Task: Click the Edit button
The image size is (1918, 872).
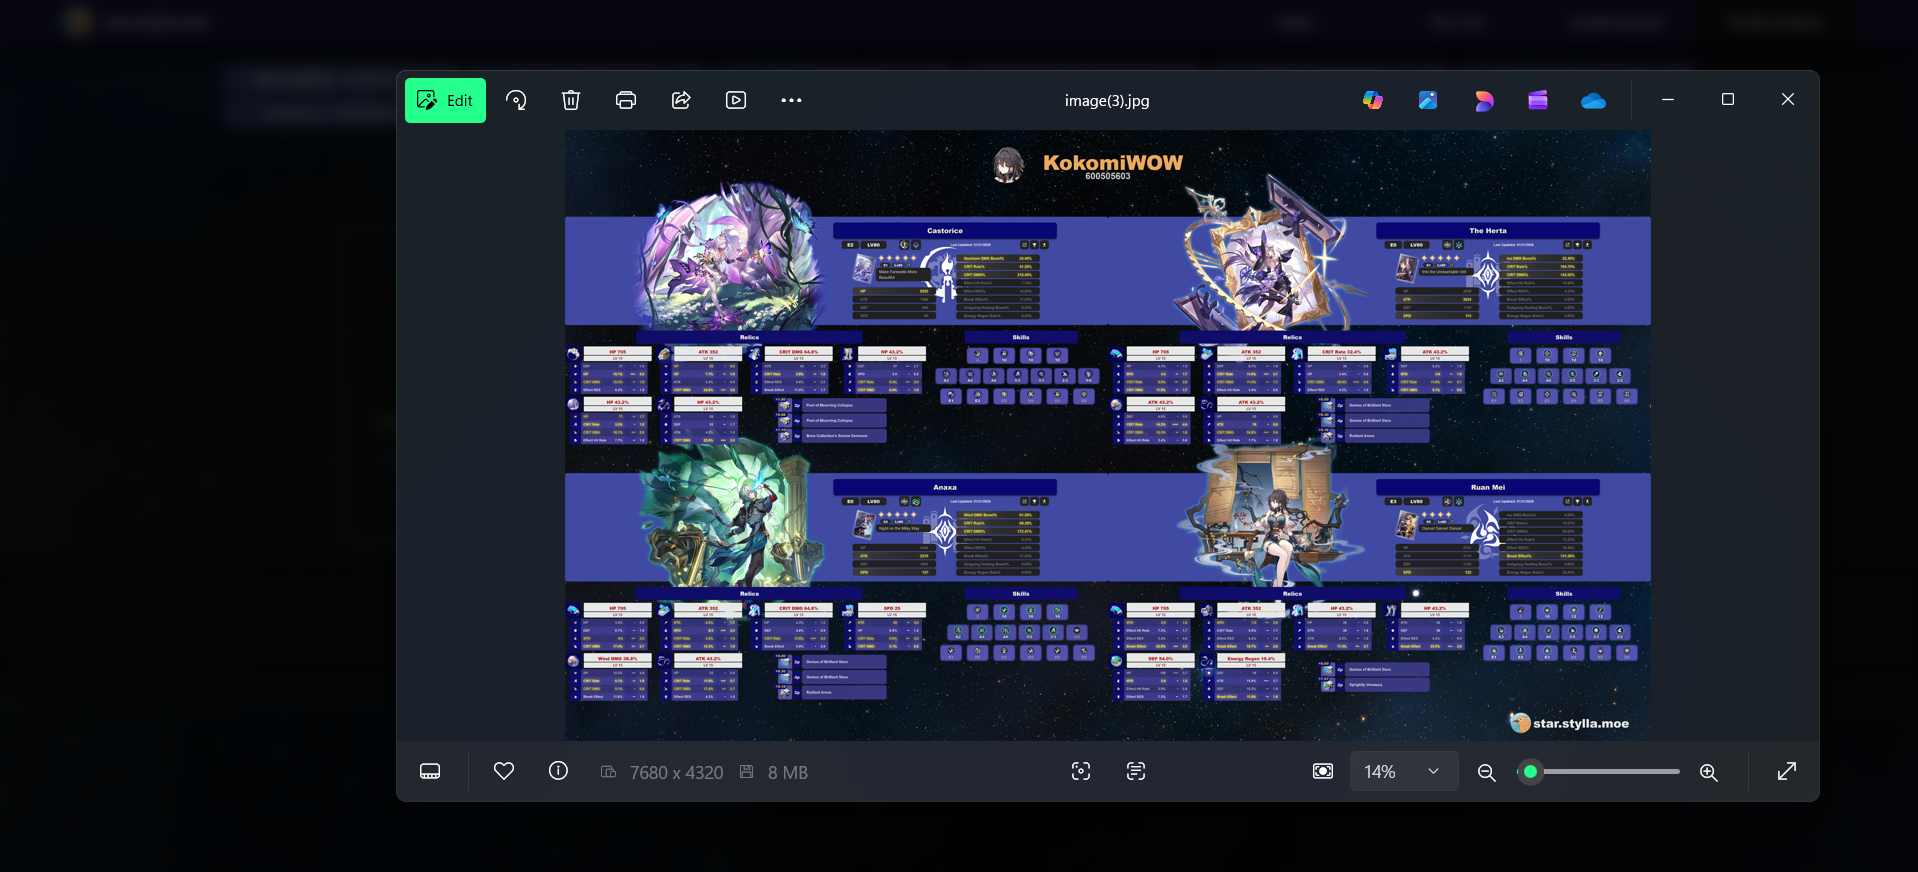Action: (445, 100)
